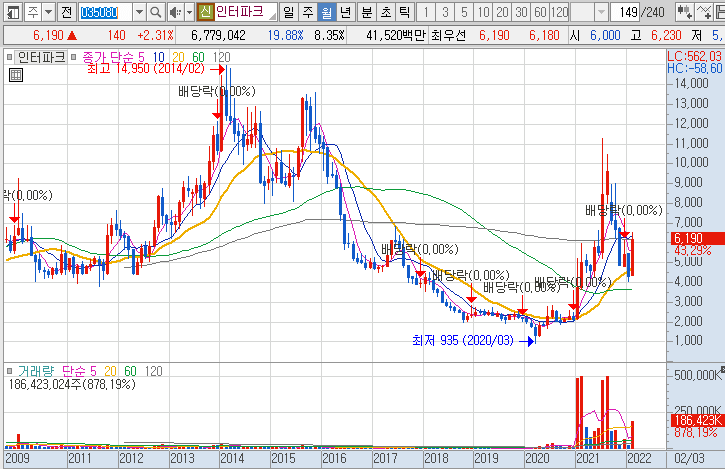The width and height of the screenshot is (725, 469).
Task: Click the LC:562.03 indicator text
Action: click(x=694, y=56)
